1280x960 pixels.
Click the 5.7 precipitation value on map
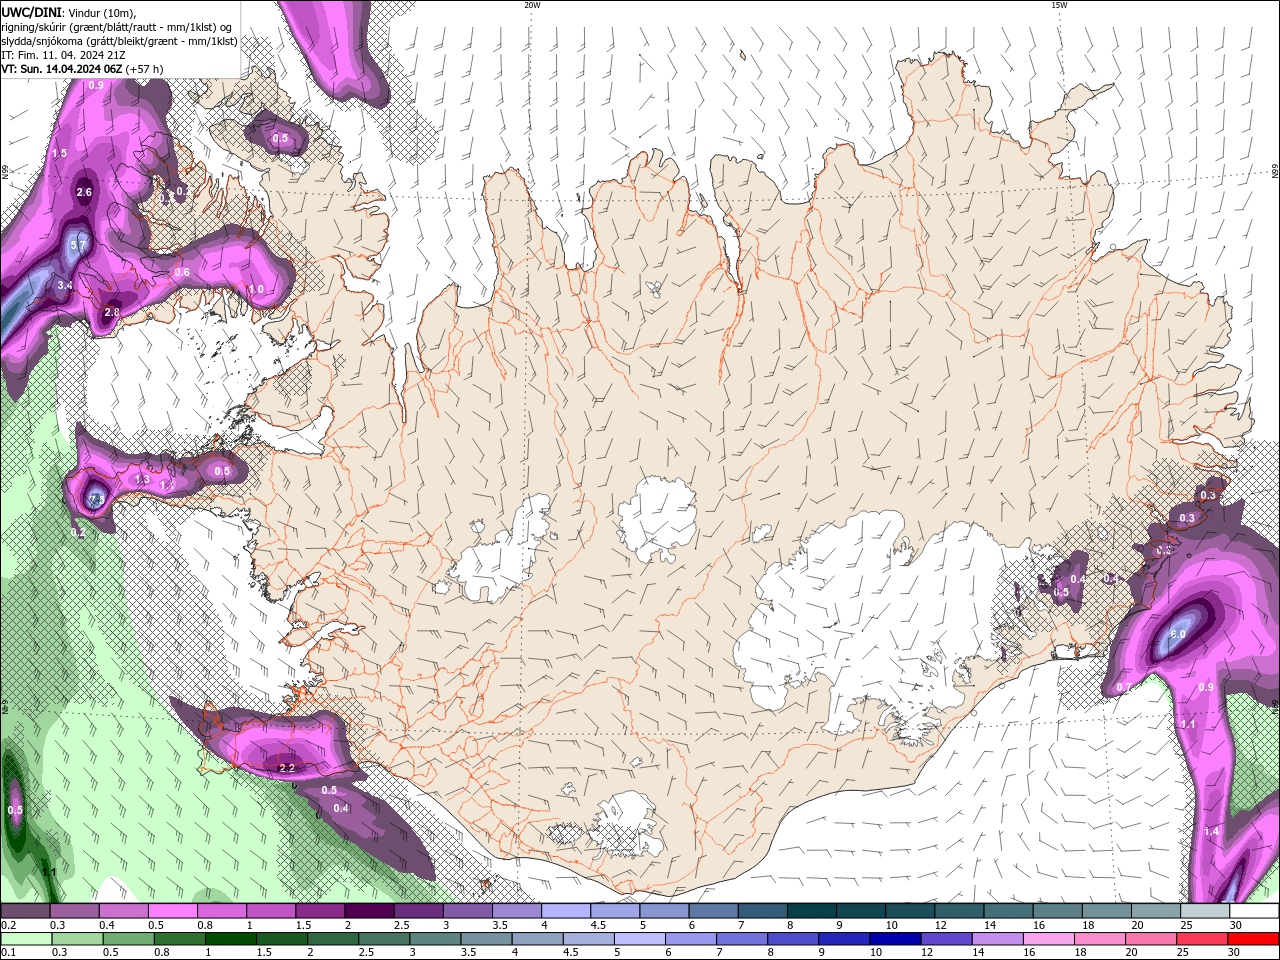point(80,244)
